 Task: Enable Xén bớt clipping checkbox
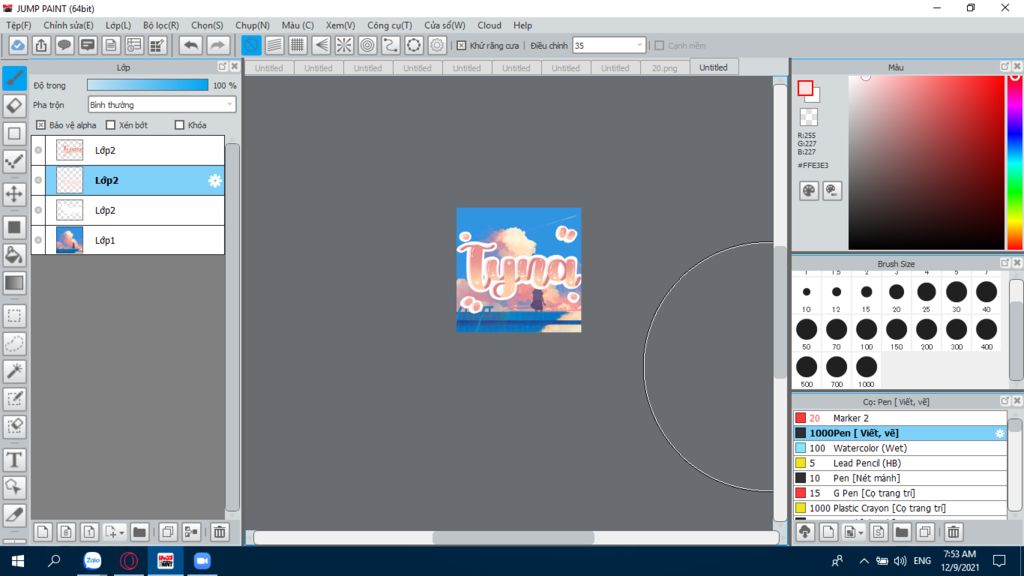pos(110,125)
